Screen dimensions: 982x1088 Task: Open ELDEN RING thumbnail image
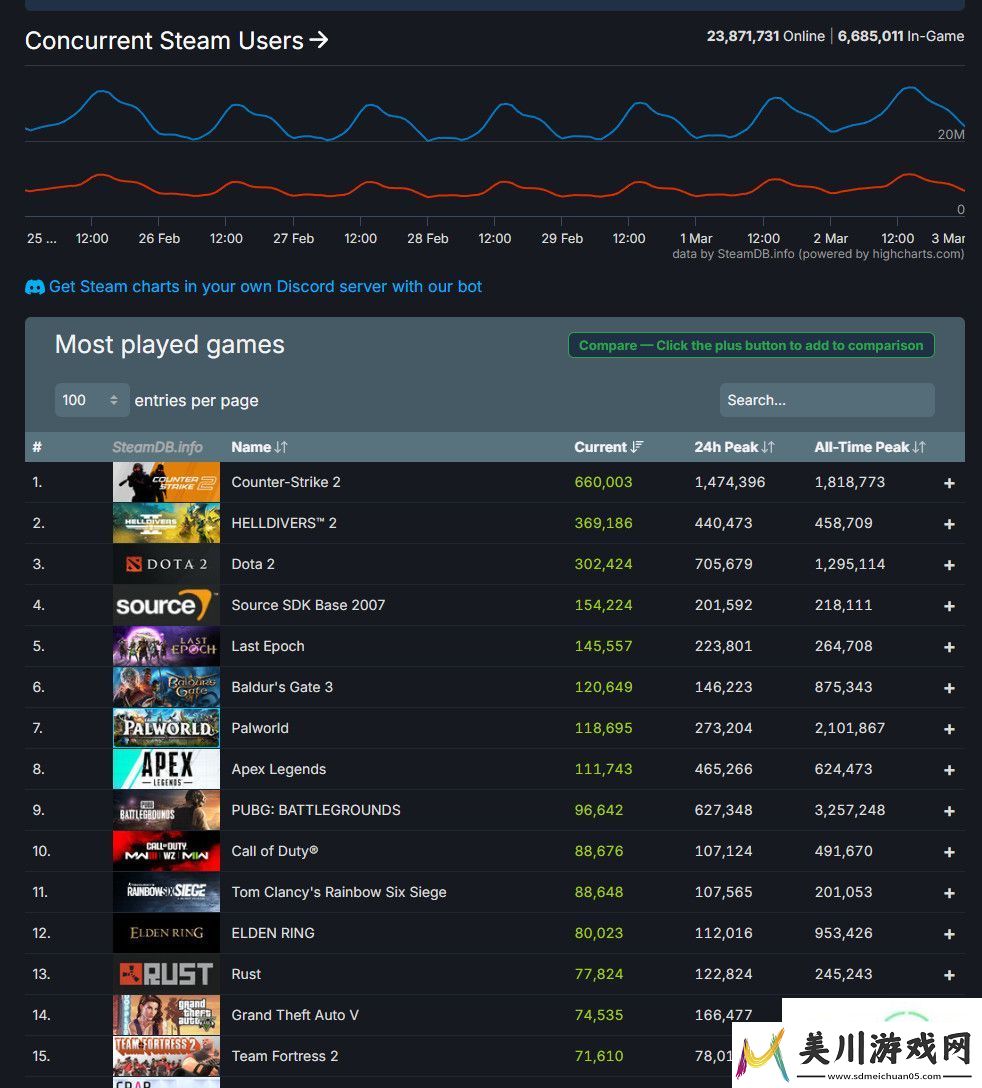pos(167,932)
